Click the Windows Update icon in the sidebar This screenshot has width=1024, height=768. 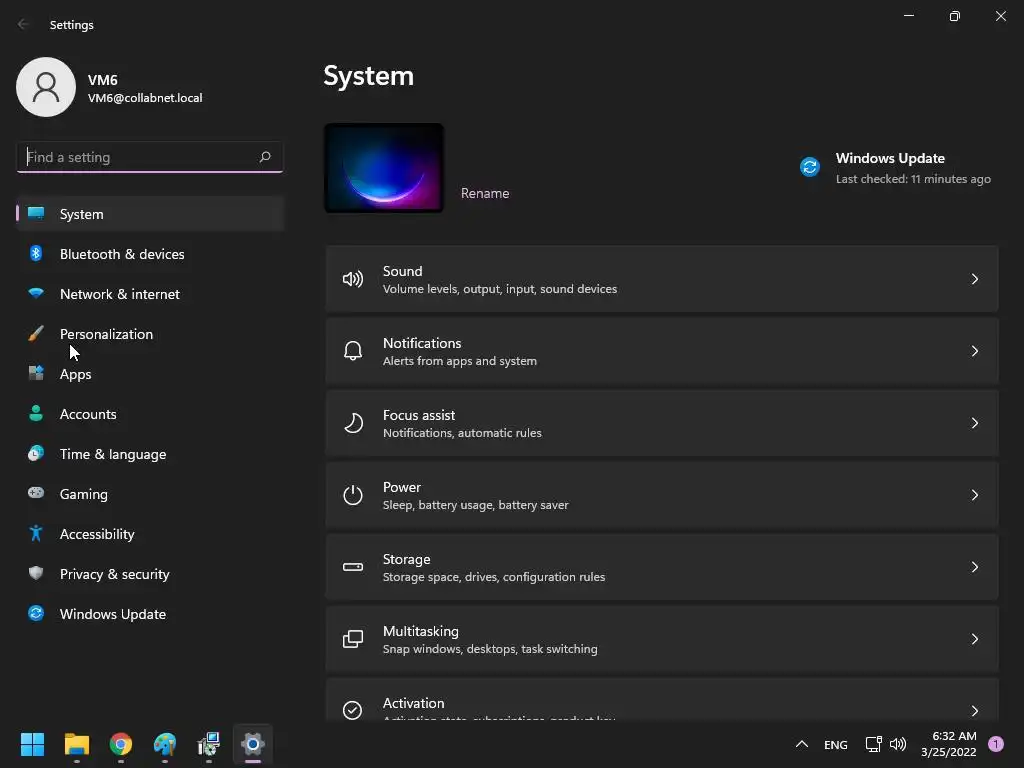coord(36,613)
